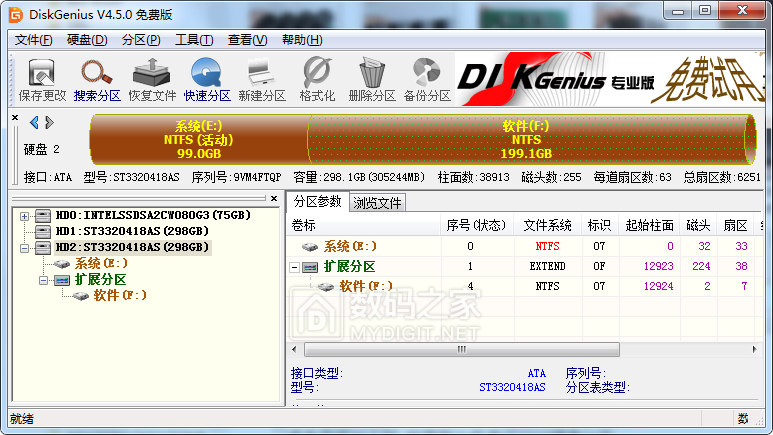Go to previous disk with left arrow
Image resolution: width=773 pixels, height=435 pixels.
(34, 122)
